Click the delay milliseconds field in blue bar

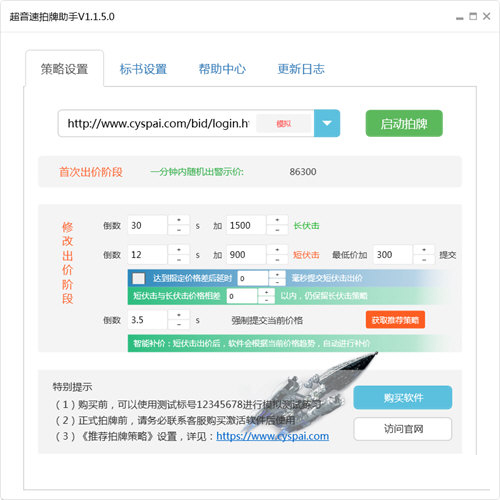point(253,278)
